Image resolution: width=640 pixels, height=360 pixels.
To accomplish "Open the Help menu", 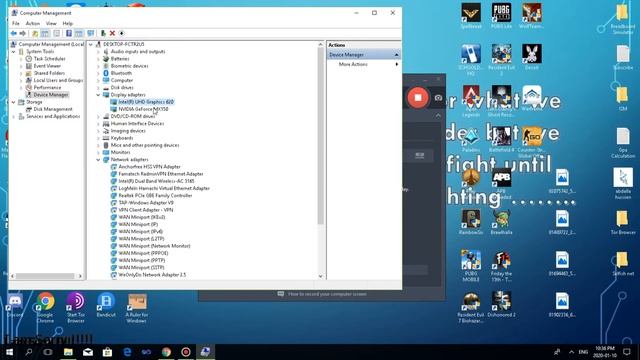I will (68, 23).
